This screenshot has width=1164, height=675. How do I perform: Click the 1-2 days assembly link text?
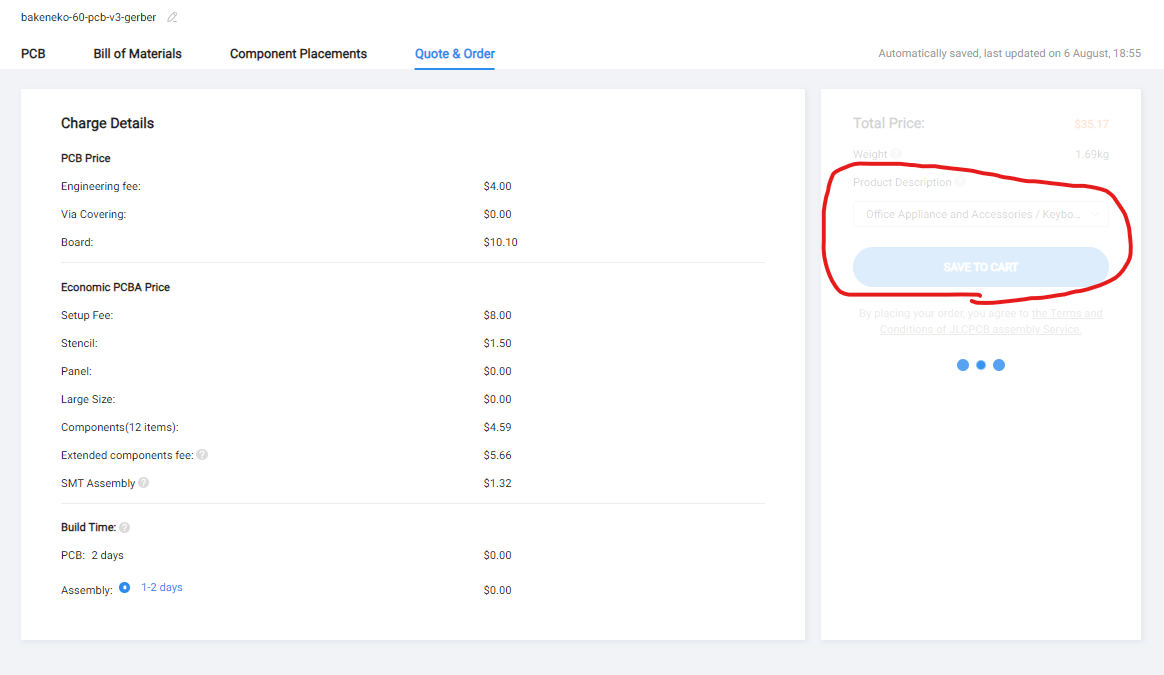pyautogui.click(x=162, y=587)
